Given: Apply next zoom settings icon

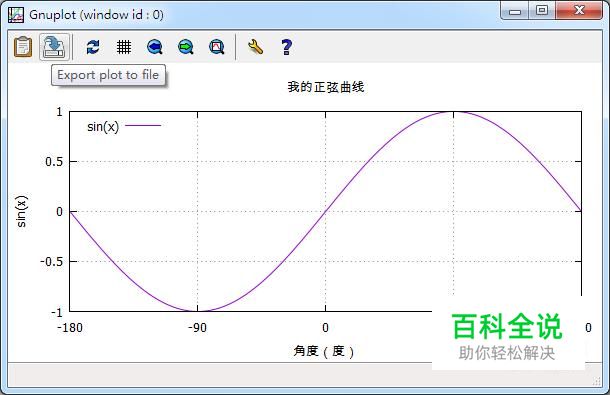Looking at the screenshot, I should [x=186, y=47].
